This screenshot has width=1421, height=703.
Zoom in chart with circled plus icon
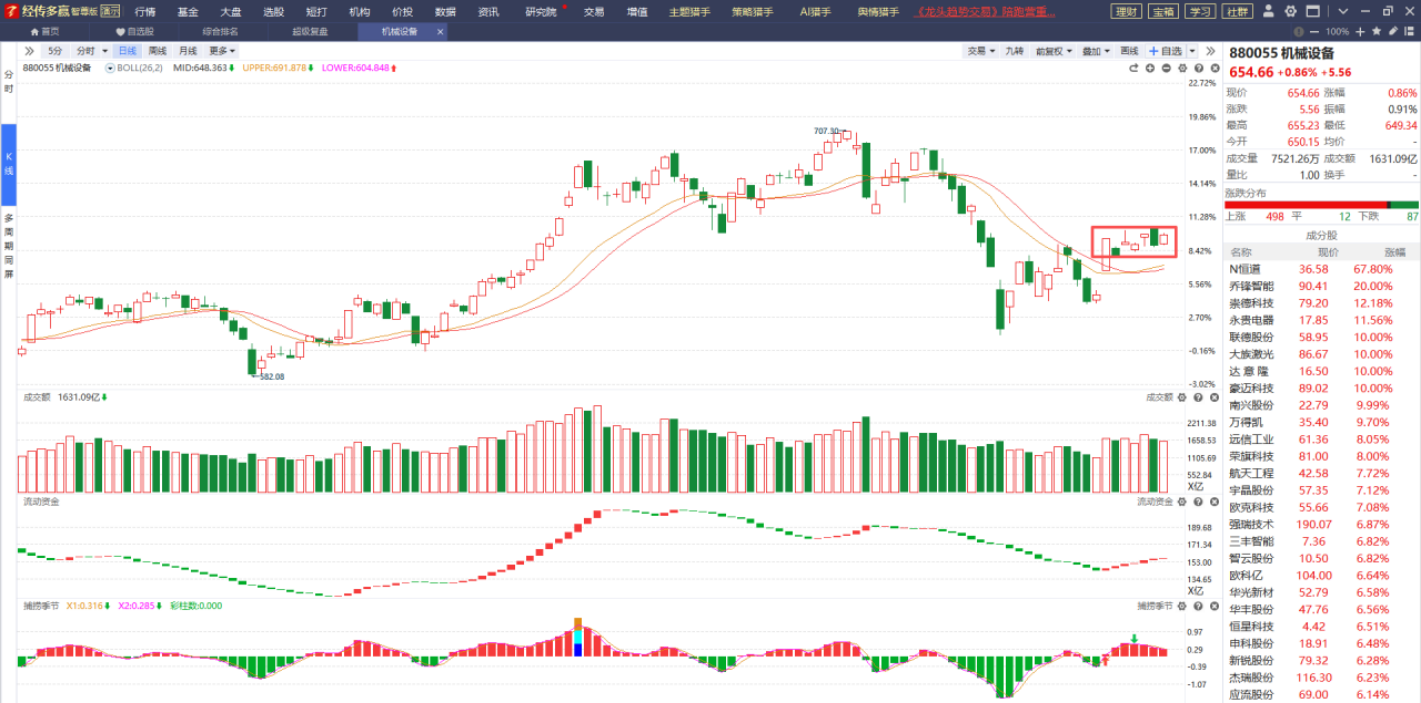pos(1150,68)
